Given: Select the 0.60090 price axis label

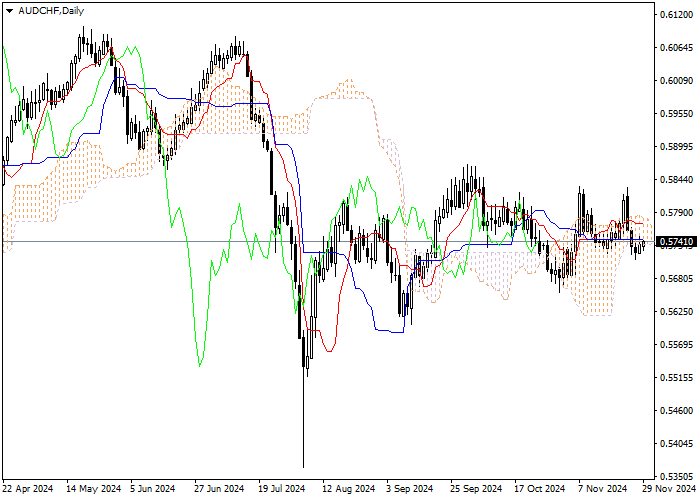Looking at the screenshot, I should pos(677,81).
